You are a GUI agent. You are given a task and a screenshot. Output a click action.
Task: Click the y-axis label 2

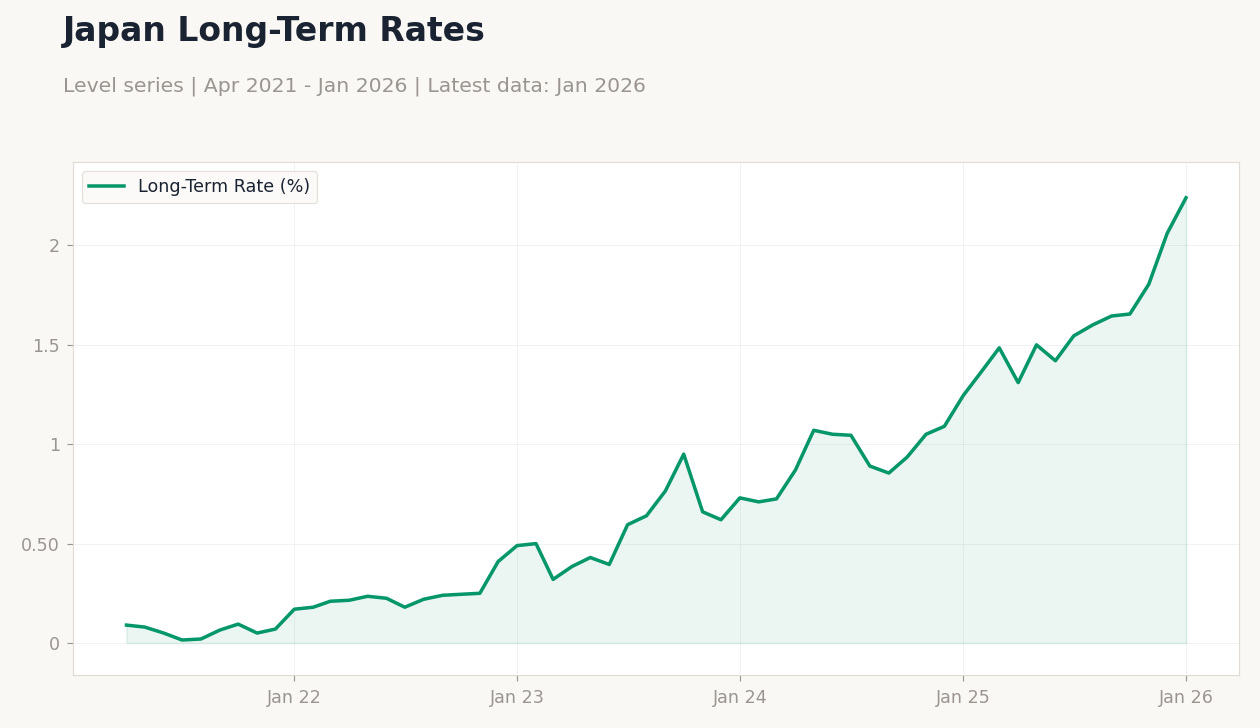[x=55, y=246]
